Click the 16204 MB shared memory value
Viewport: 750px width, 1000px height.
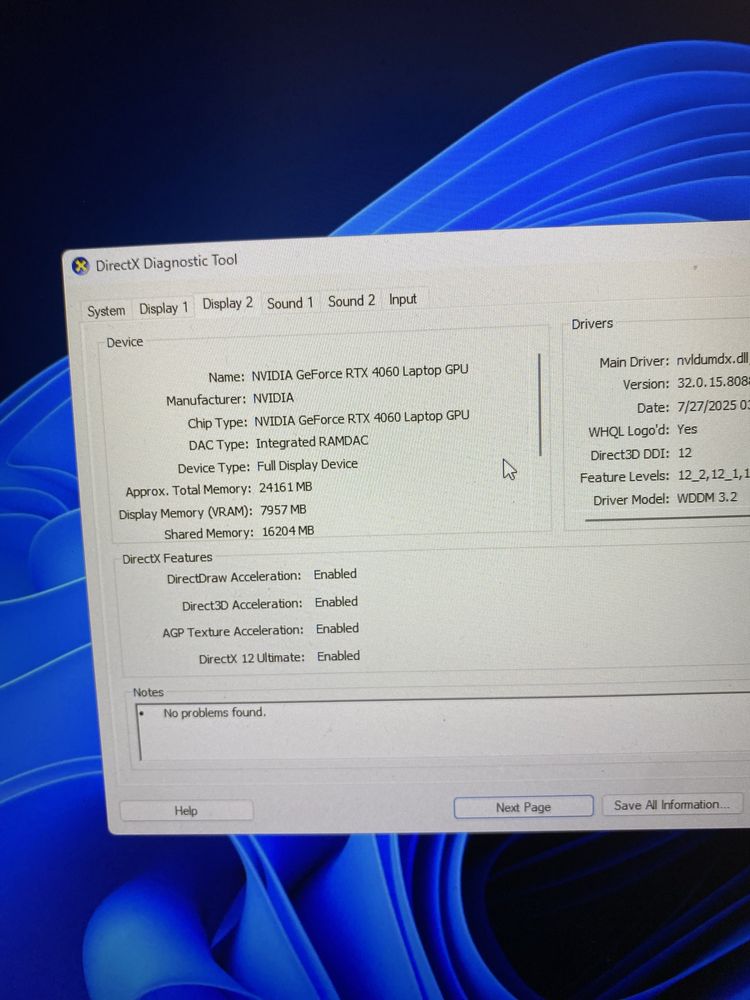(288, 531)
